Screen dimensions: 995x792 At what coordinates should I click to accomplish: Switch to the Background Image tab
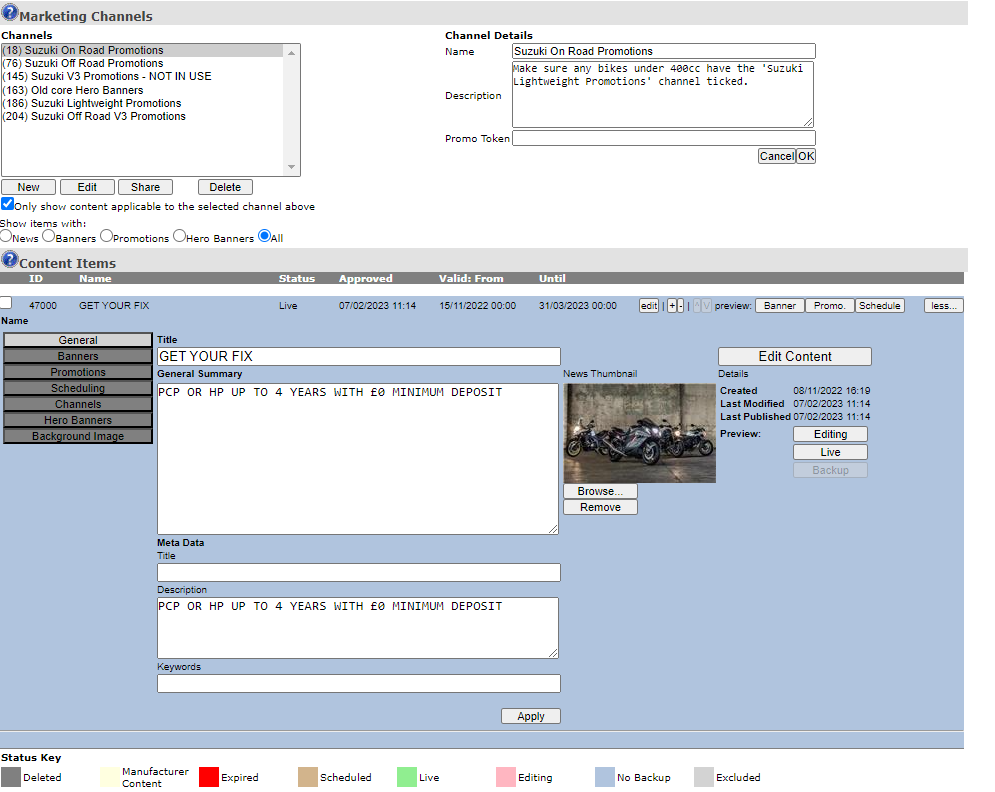click(x=78, y=436)
